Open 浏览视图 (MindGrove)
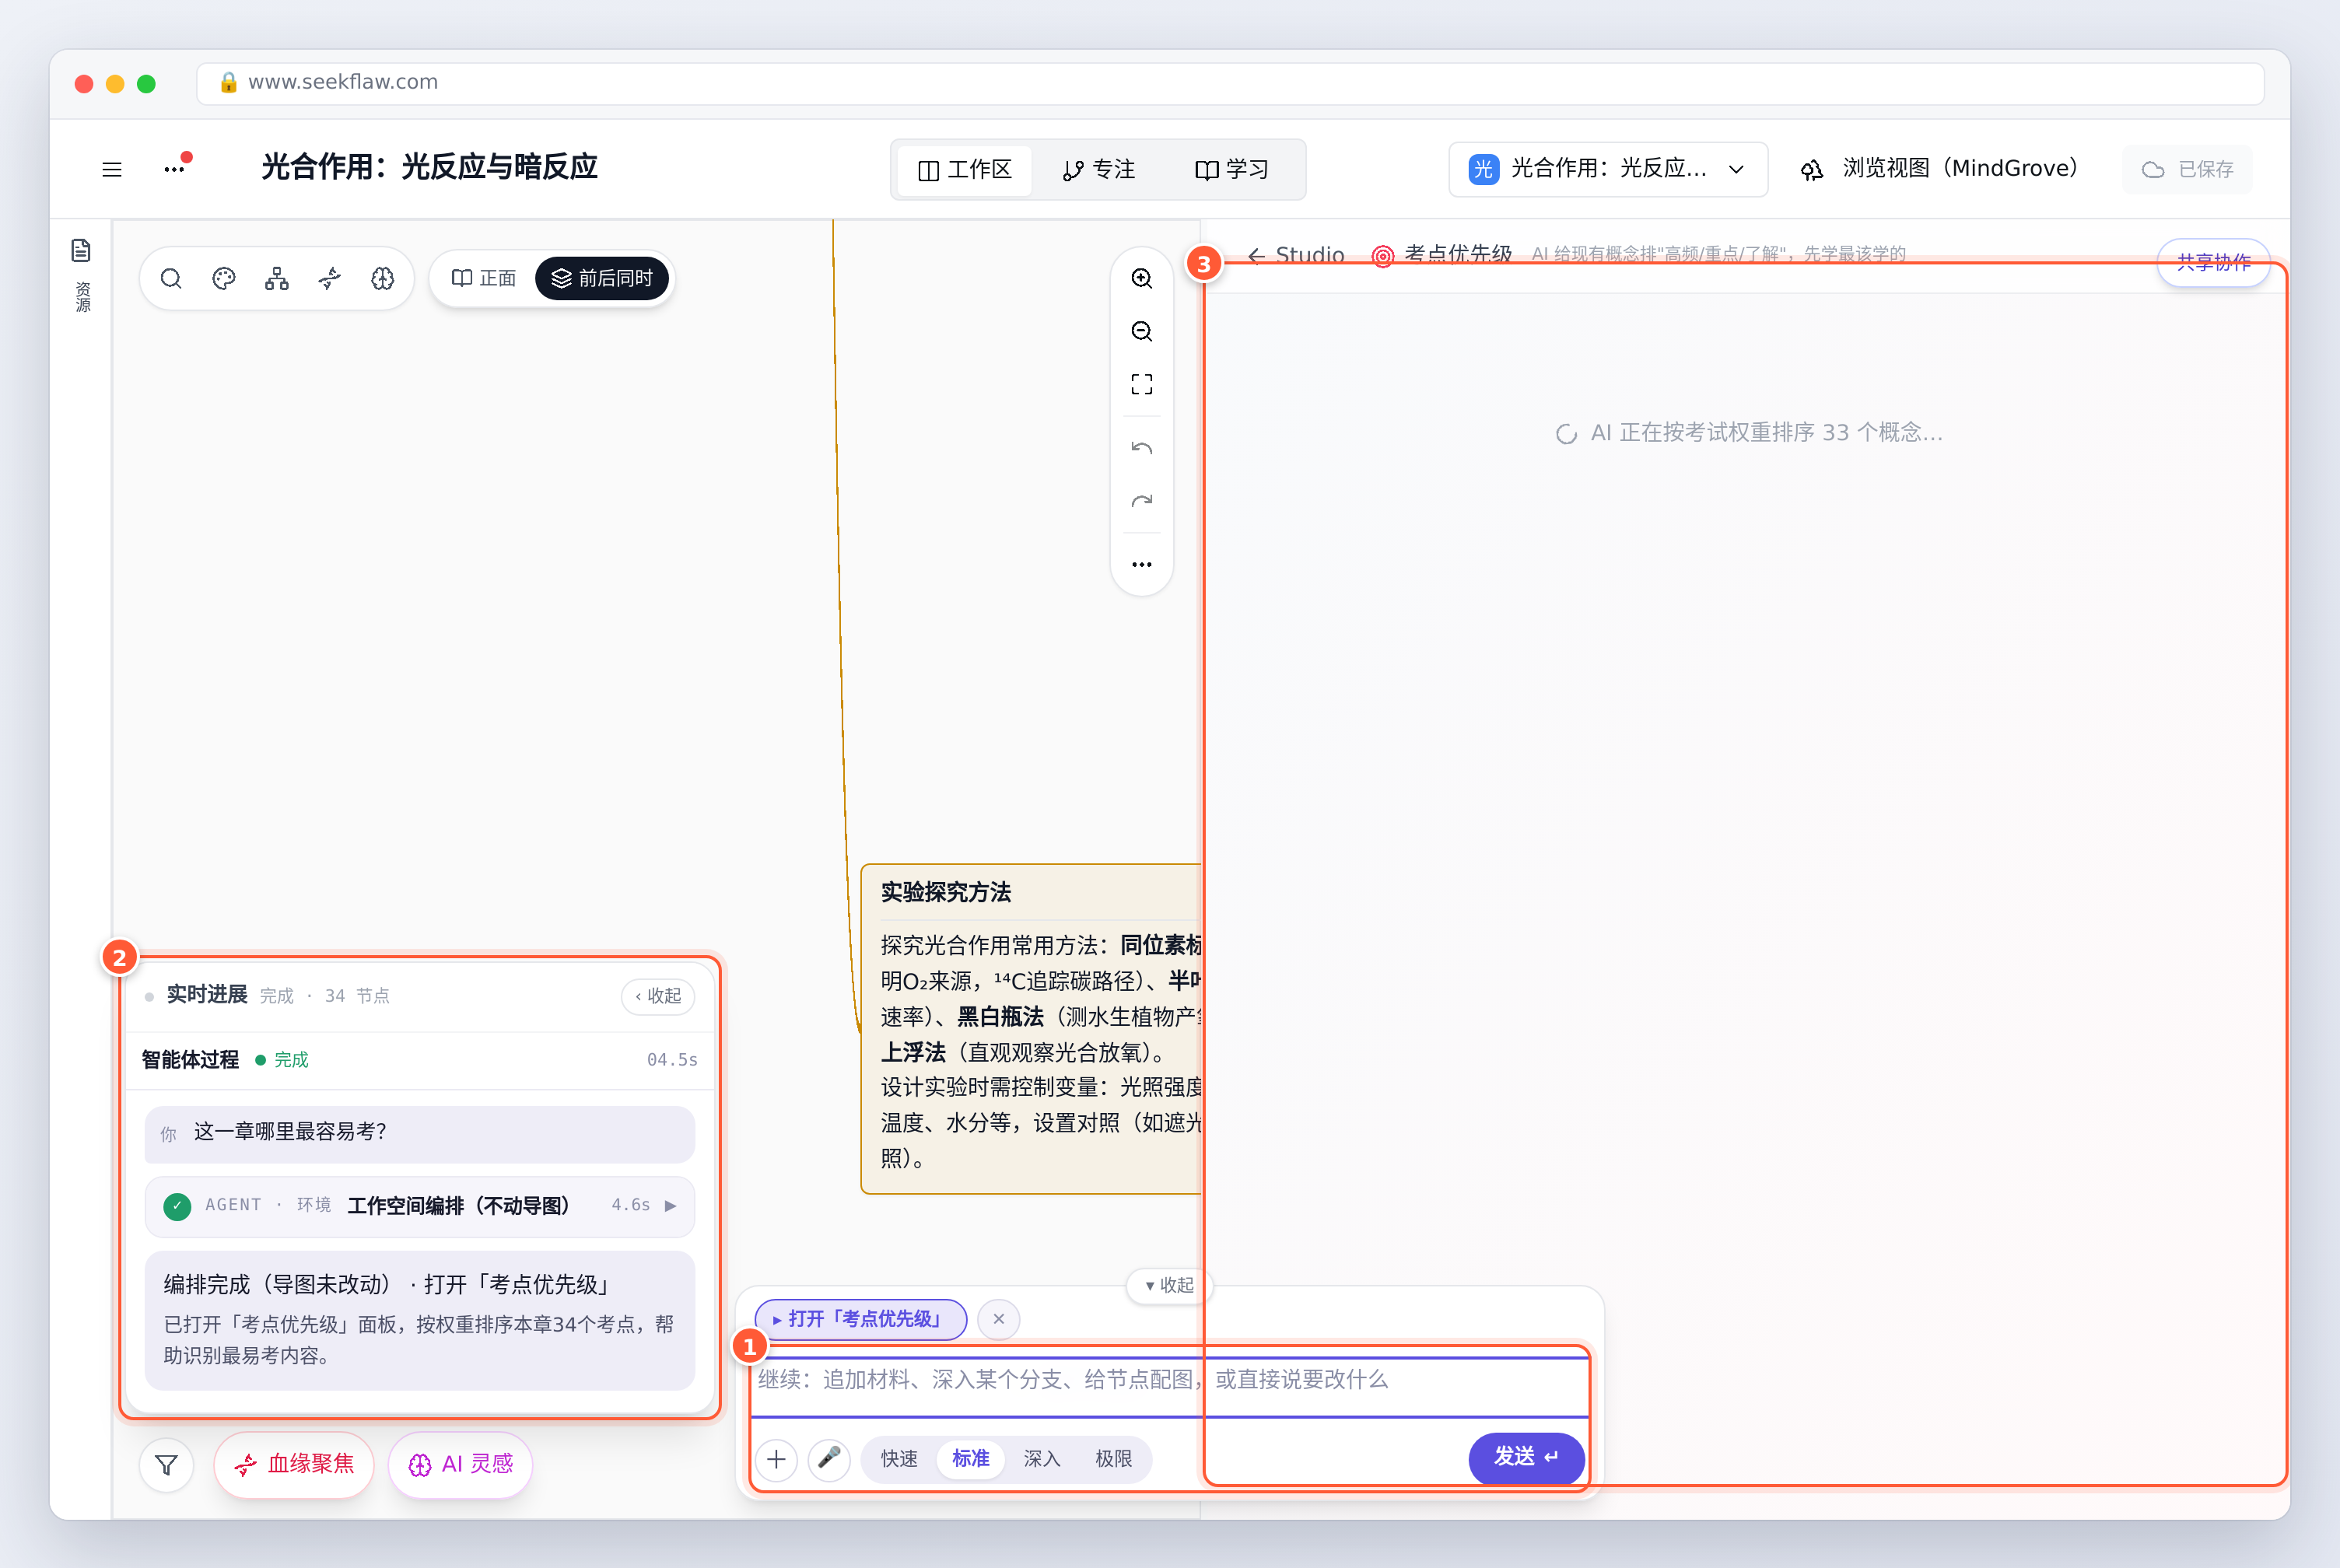The width and height of the screenshot is (2340, 1568). 1939,169
